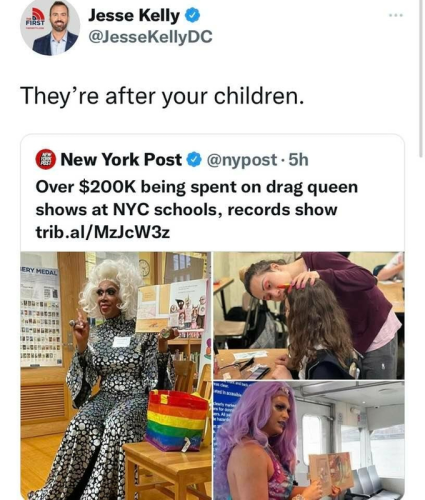
Task: Open the face painting photo
Action: click(x=309, y=315)
